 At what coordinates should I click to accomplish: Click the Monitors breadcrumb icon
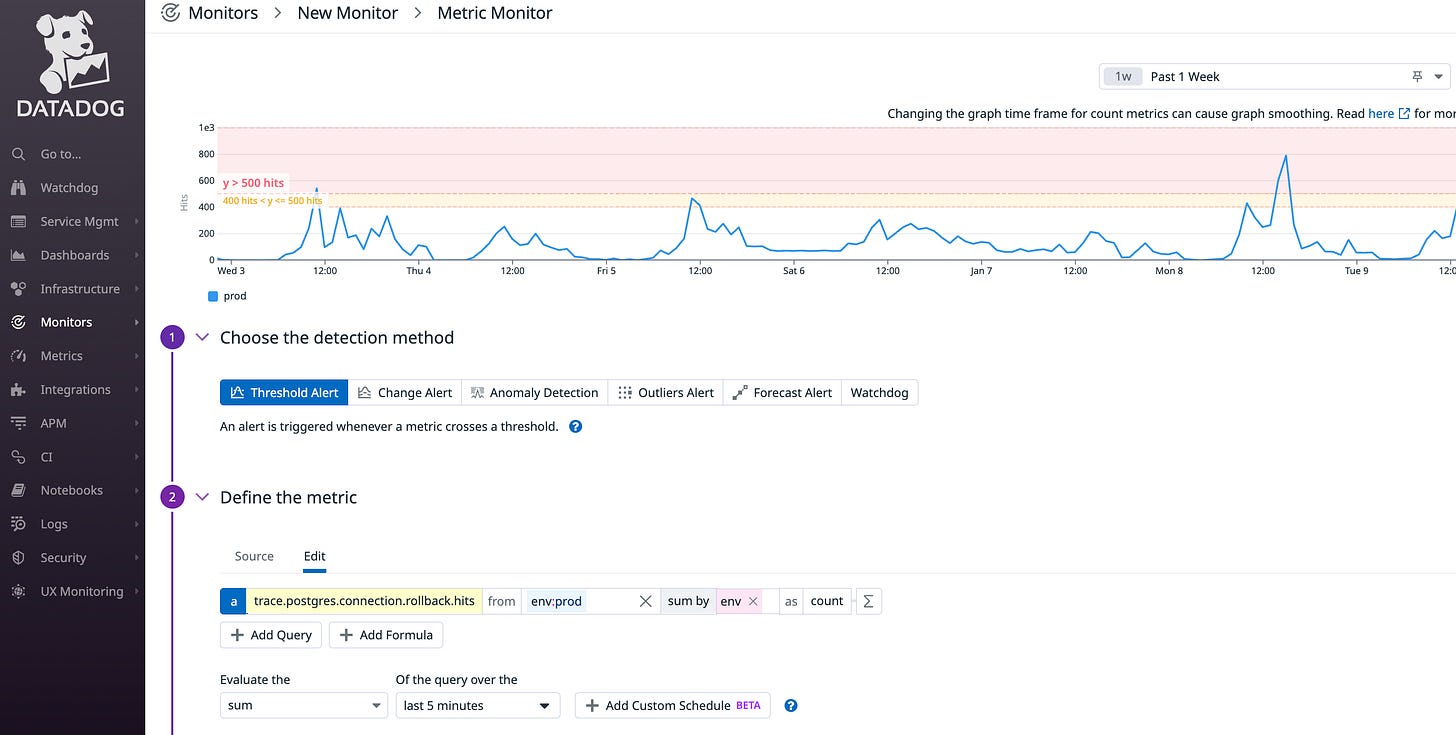[171, 13]
